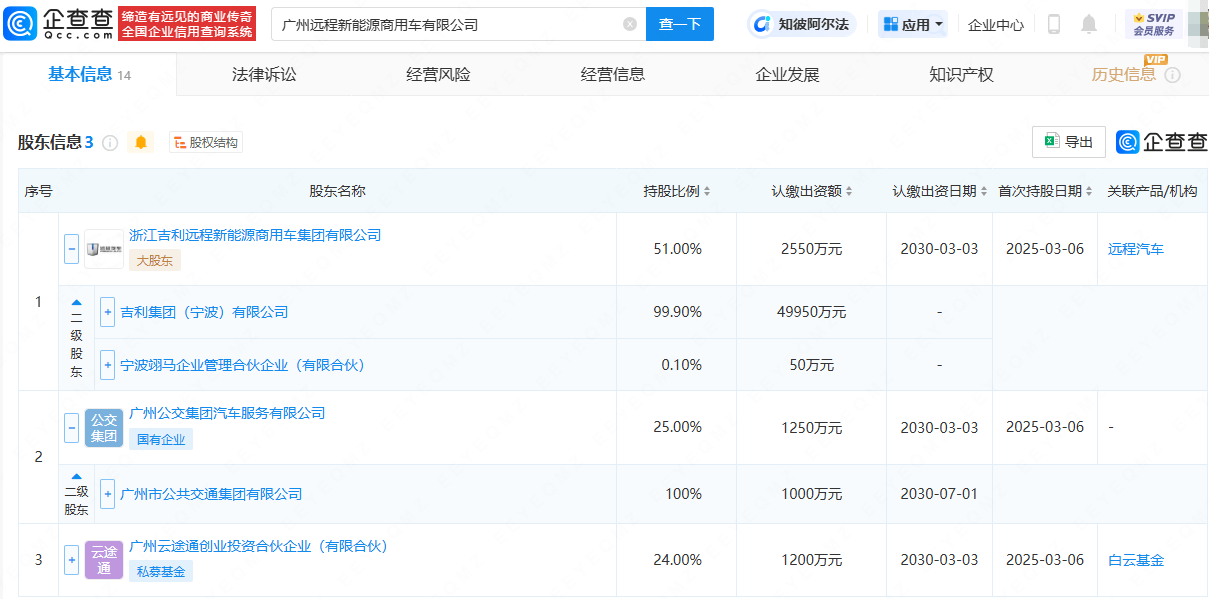Click the 云途通 logo thumbnail
Viewport: 1209px width, 599px height.
point(104,560)
